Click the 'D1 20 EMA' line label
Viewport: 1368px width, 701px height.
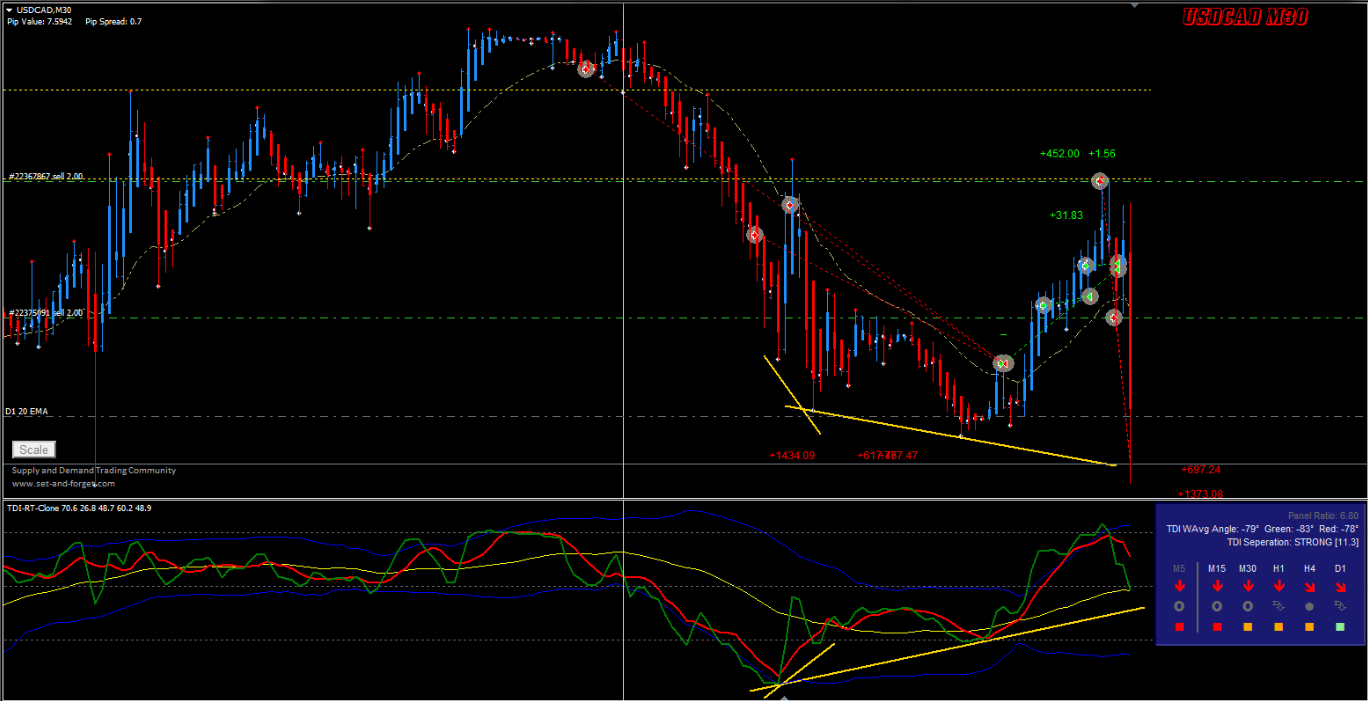pos(26,412)
